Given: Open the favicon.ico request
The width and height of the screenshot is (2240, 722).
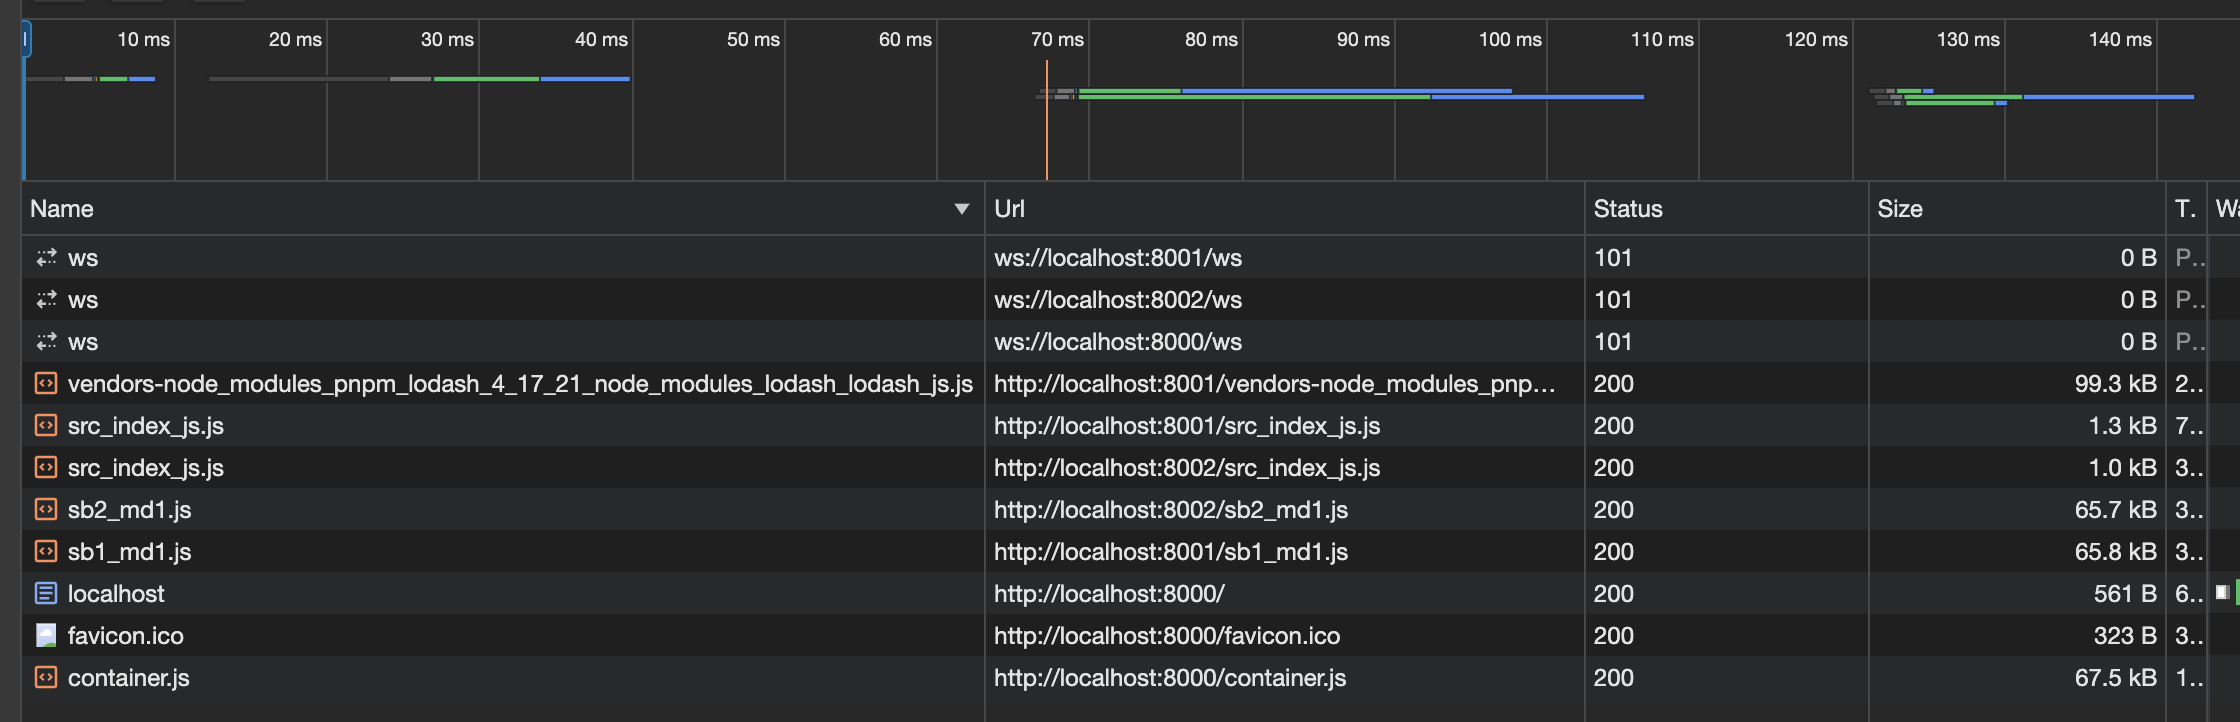Looking at the screenshot, I should coord(126,636).
